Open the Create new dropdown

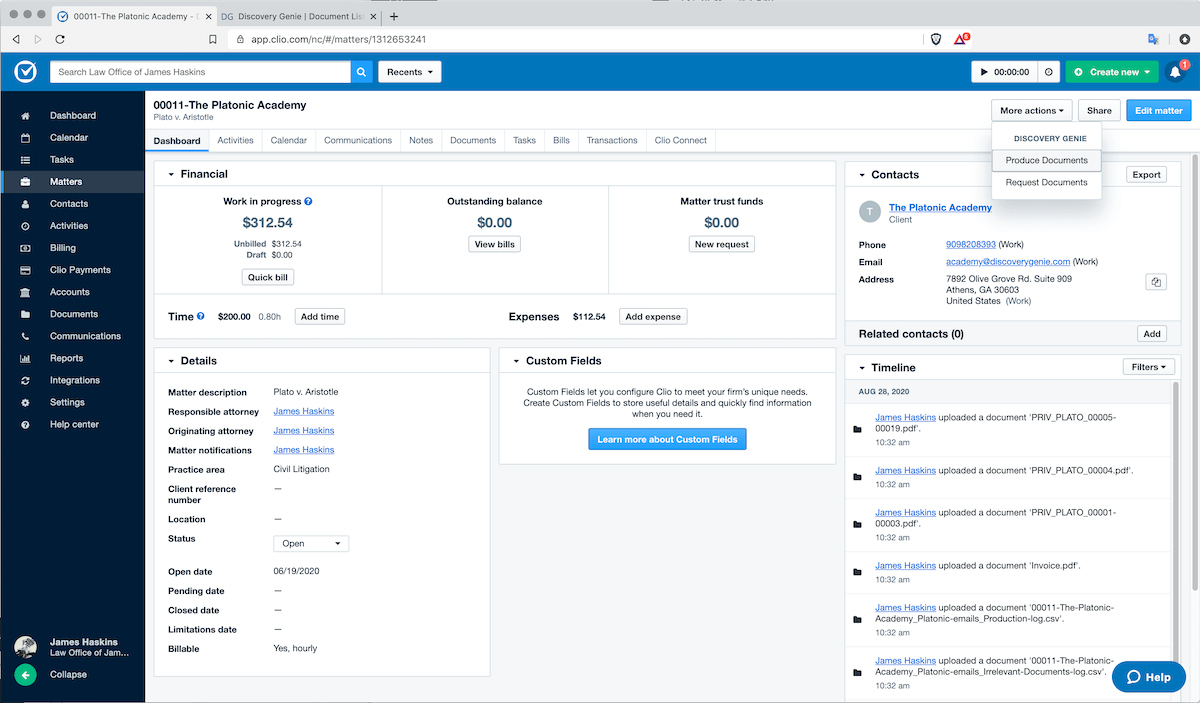(x=1111, y=72)
